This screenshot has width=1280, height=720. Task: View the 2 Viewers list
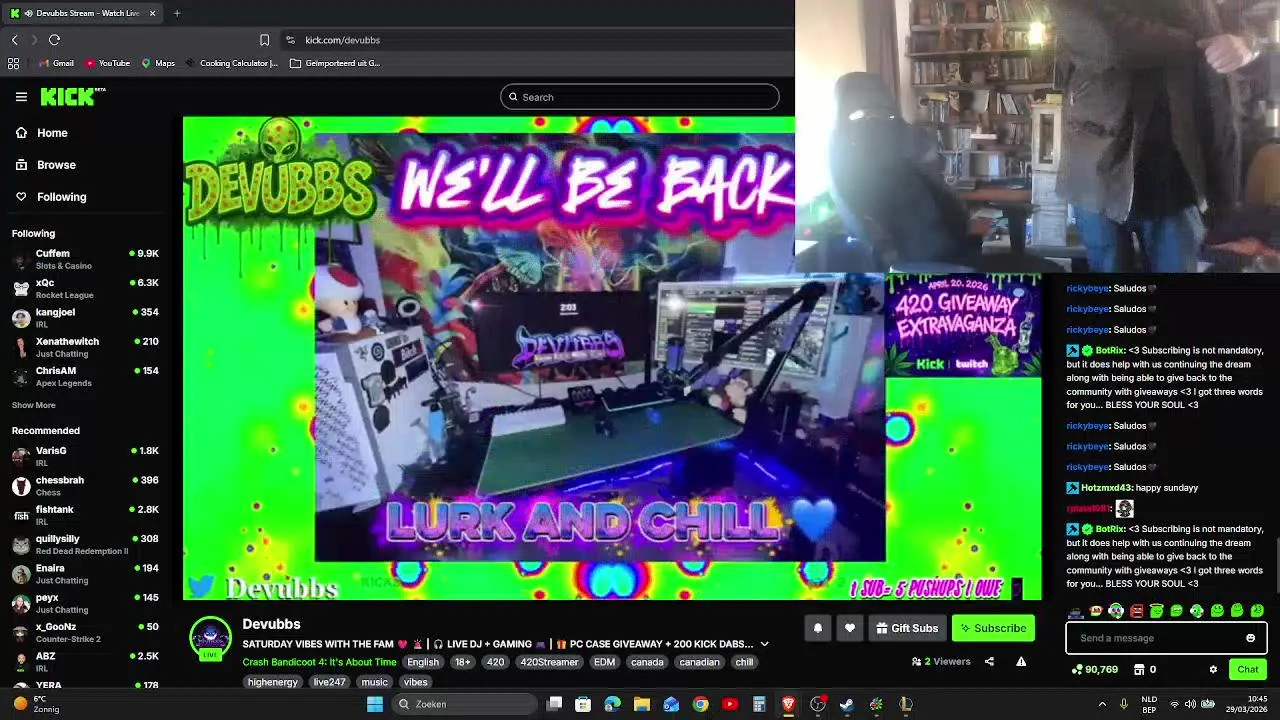[941, 661]
